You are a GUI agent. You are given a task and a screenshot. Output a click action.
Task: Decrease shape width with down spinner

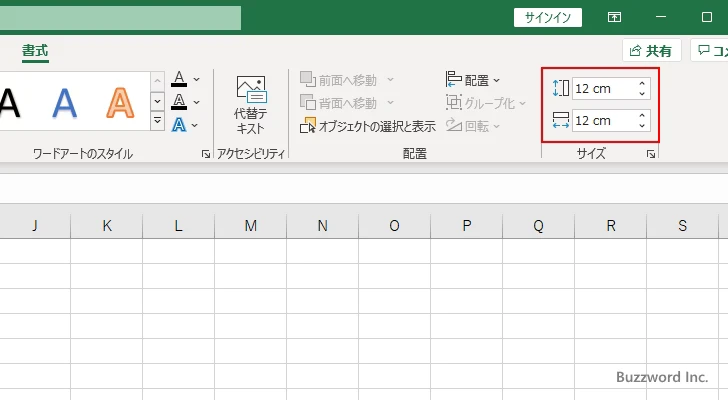(x=642, y=126)
